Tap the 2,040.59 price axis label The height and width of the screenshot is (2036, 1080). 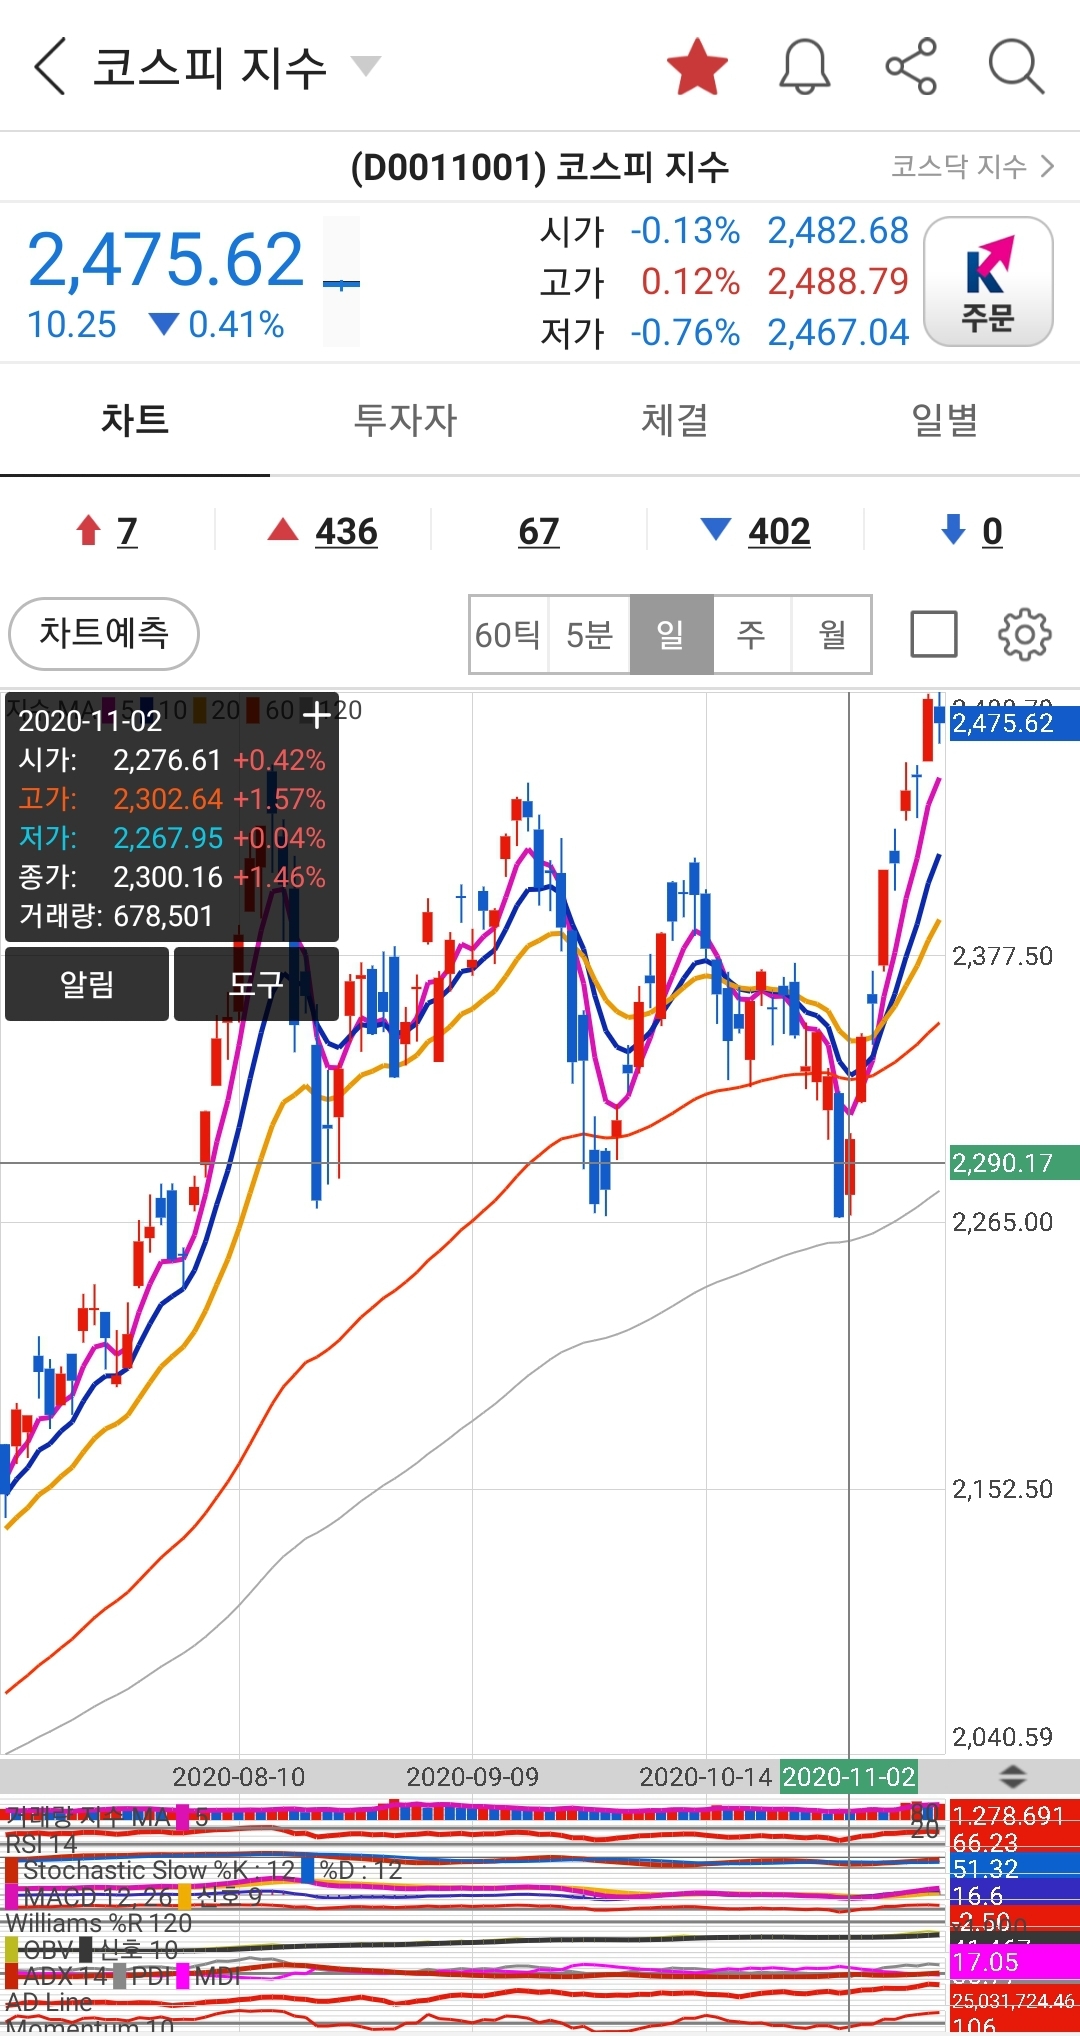pos(1003,1737)
